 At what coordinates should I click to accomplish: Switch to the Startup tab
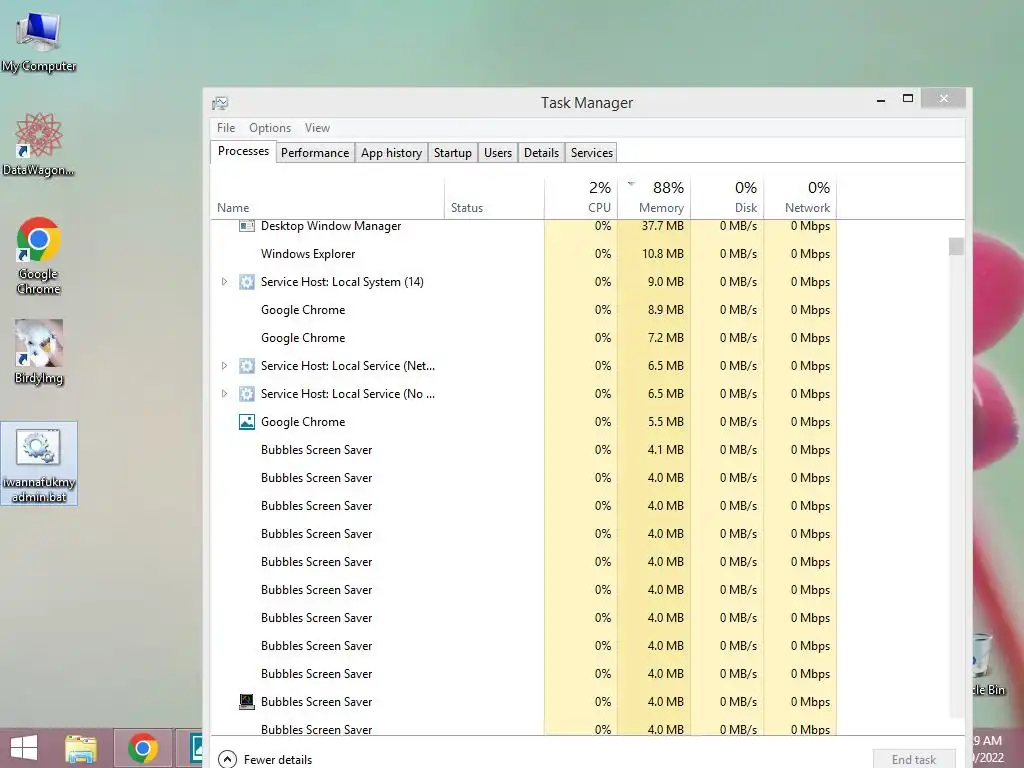pos(453,153)
